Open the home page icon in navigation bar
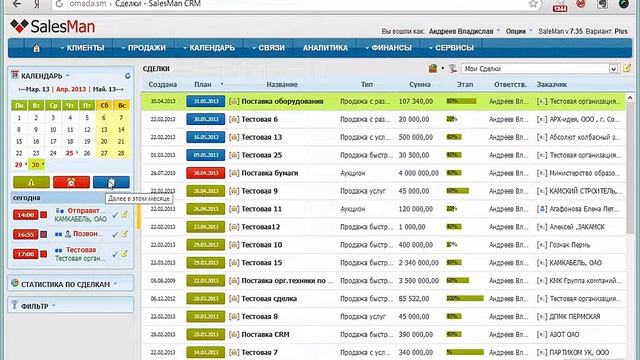 click(36, 48)
